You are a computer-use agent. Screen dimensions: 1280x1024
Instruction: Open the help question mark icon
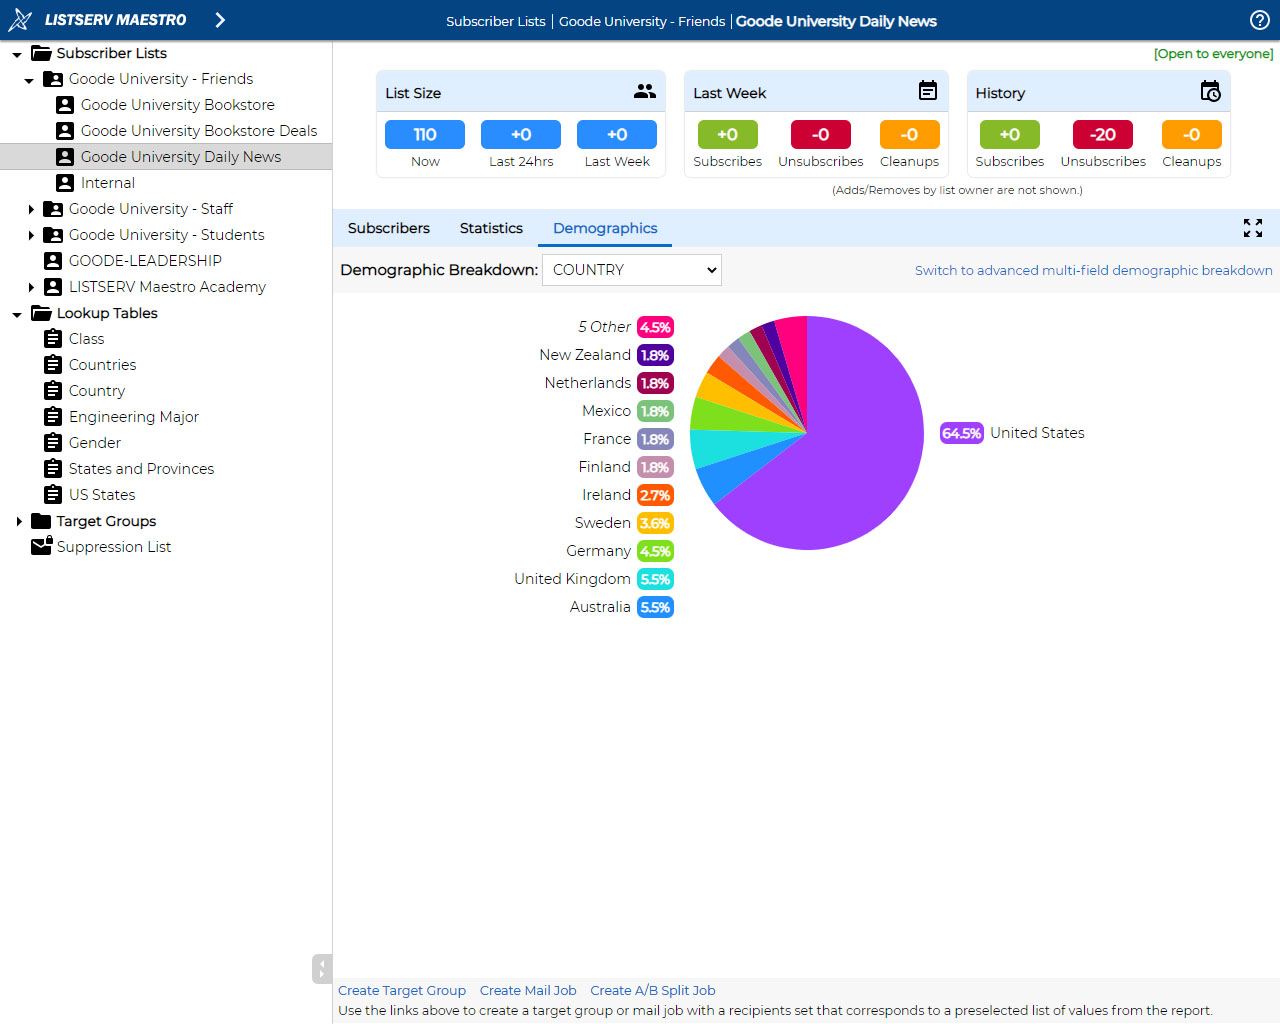tap(1260, 20)
